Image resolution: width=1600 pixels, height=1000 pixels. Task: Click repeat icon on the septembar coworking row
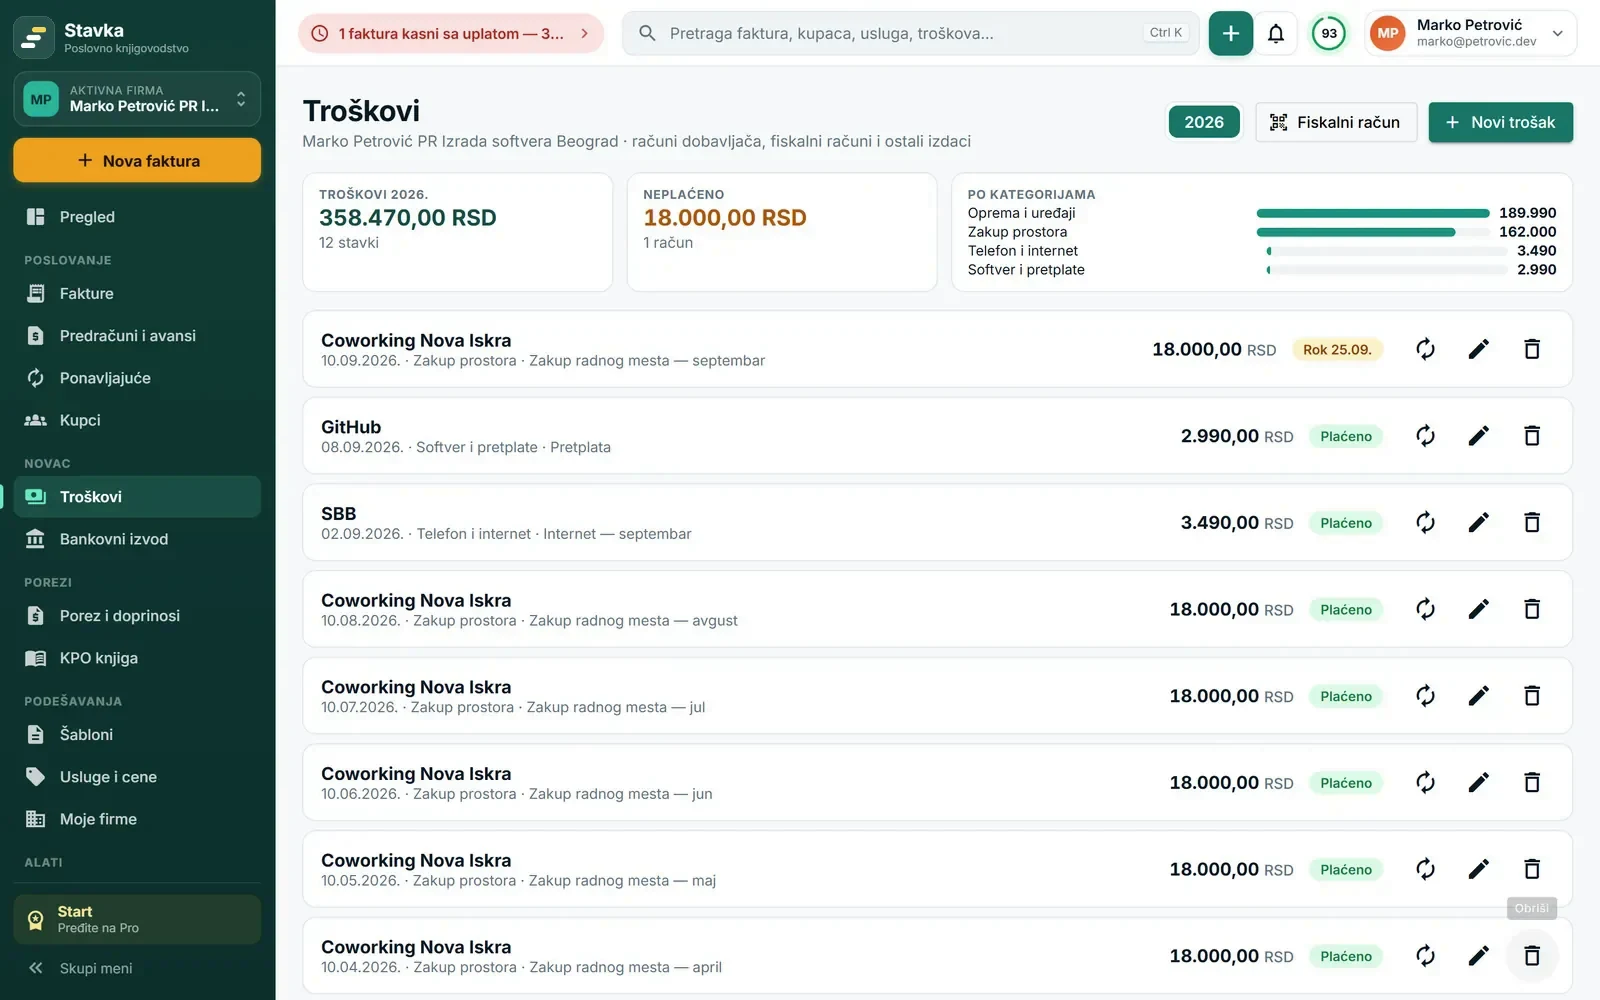tap(1425, 349)
